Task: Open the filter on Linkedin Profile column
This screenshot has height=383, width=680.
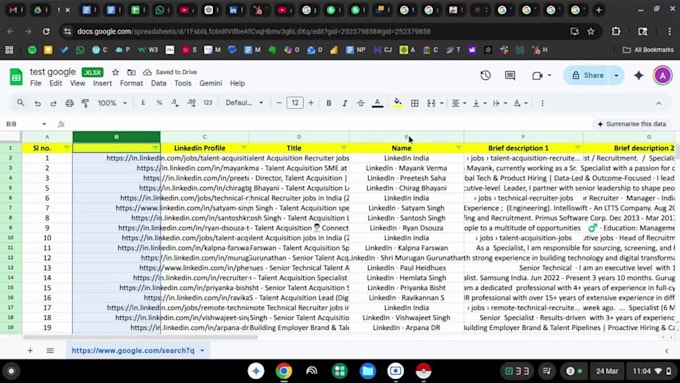Action: pyautogui.click(x=243, y=148)
